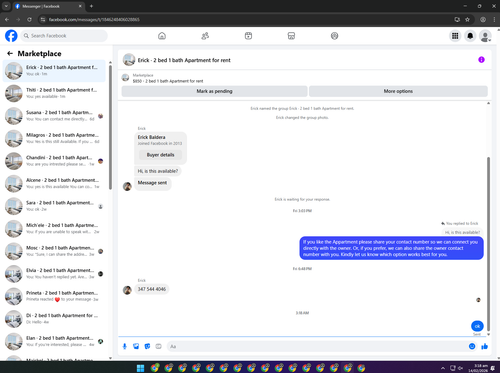The image size is (500, 373).
Task: Open the Elan conversation
Action: (54, 342)
